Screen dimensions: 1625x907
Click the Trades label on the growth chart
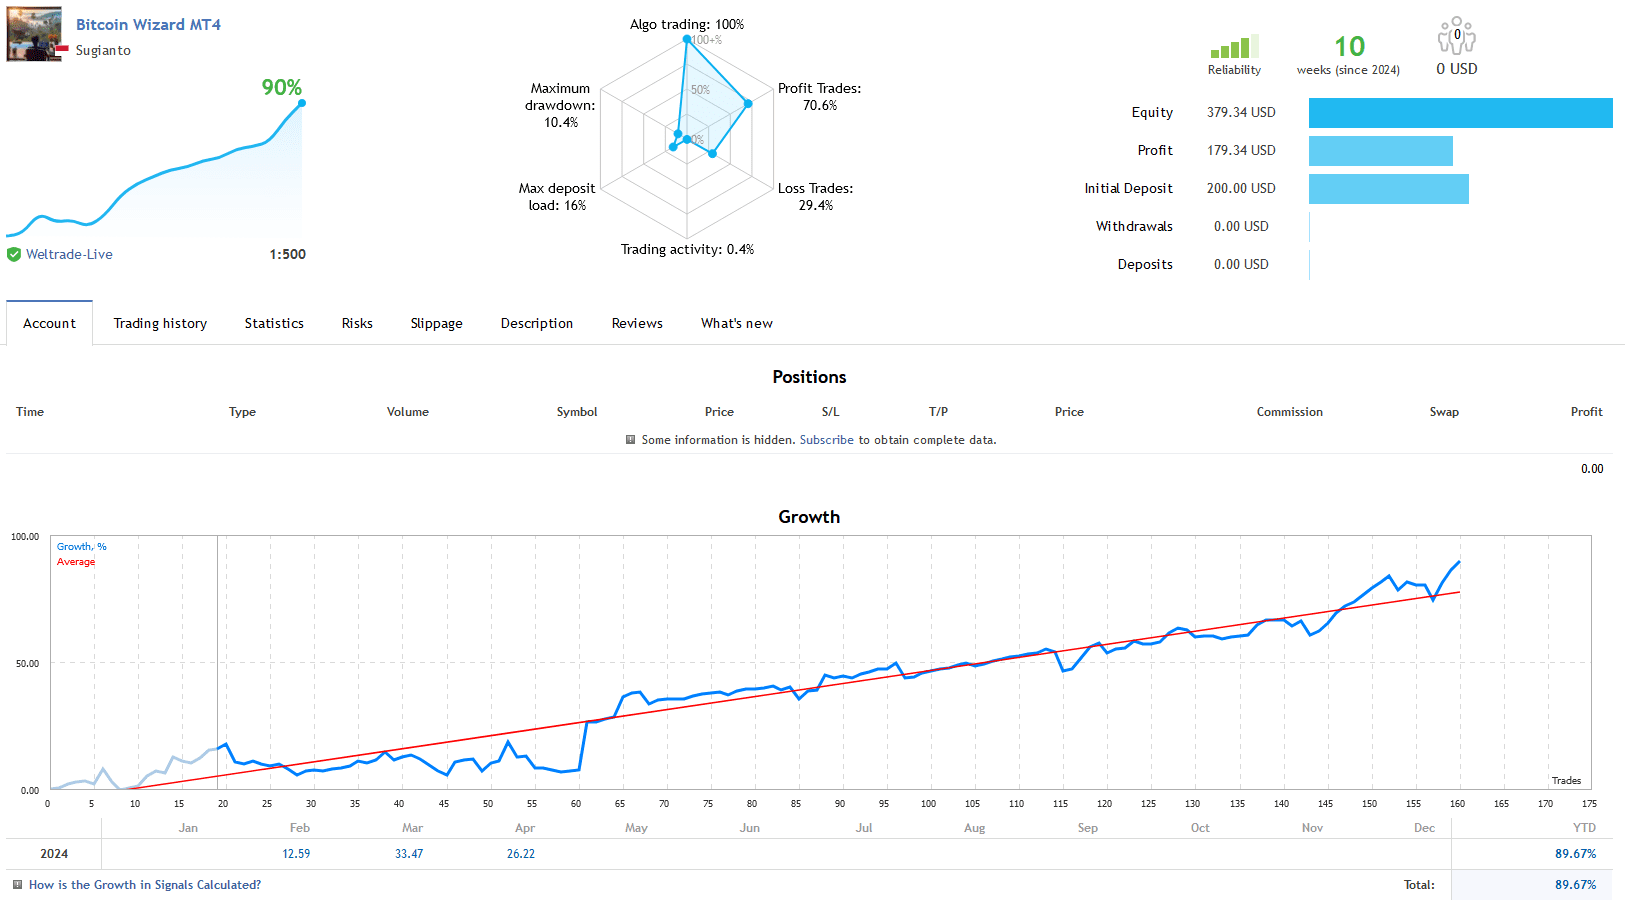click(x=1566, y=780)
